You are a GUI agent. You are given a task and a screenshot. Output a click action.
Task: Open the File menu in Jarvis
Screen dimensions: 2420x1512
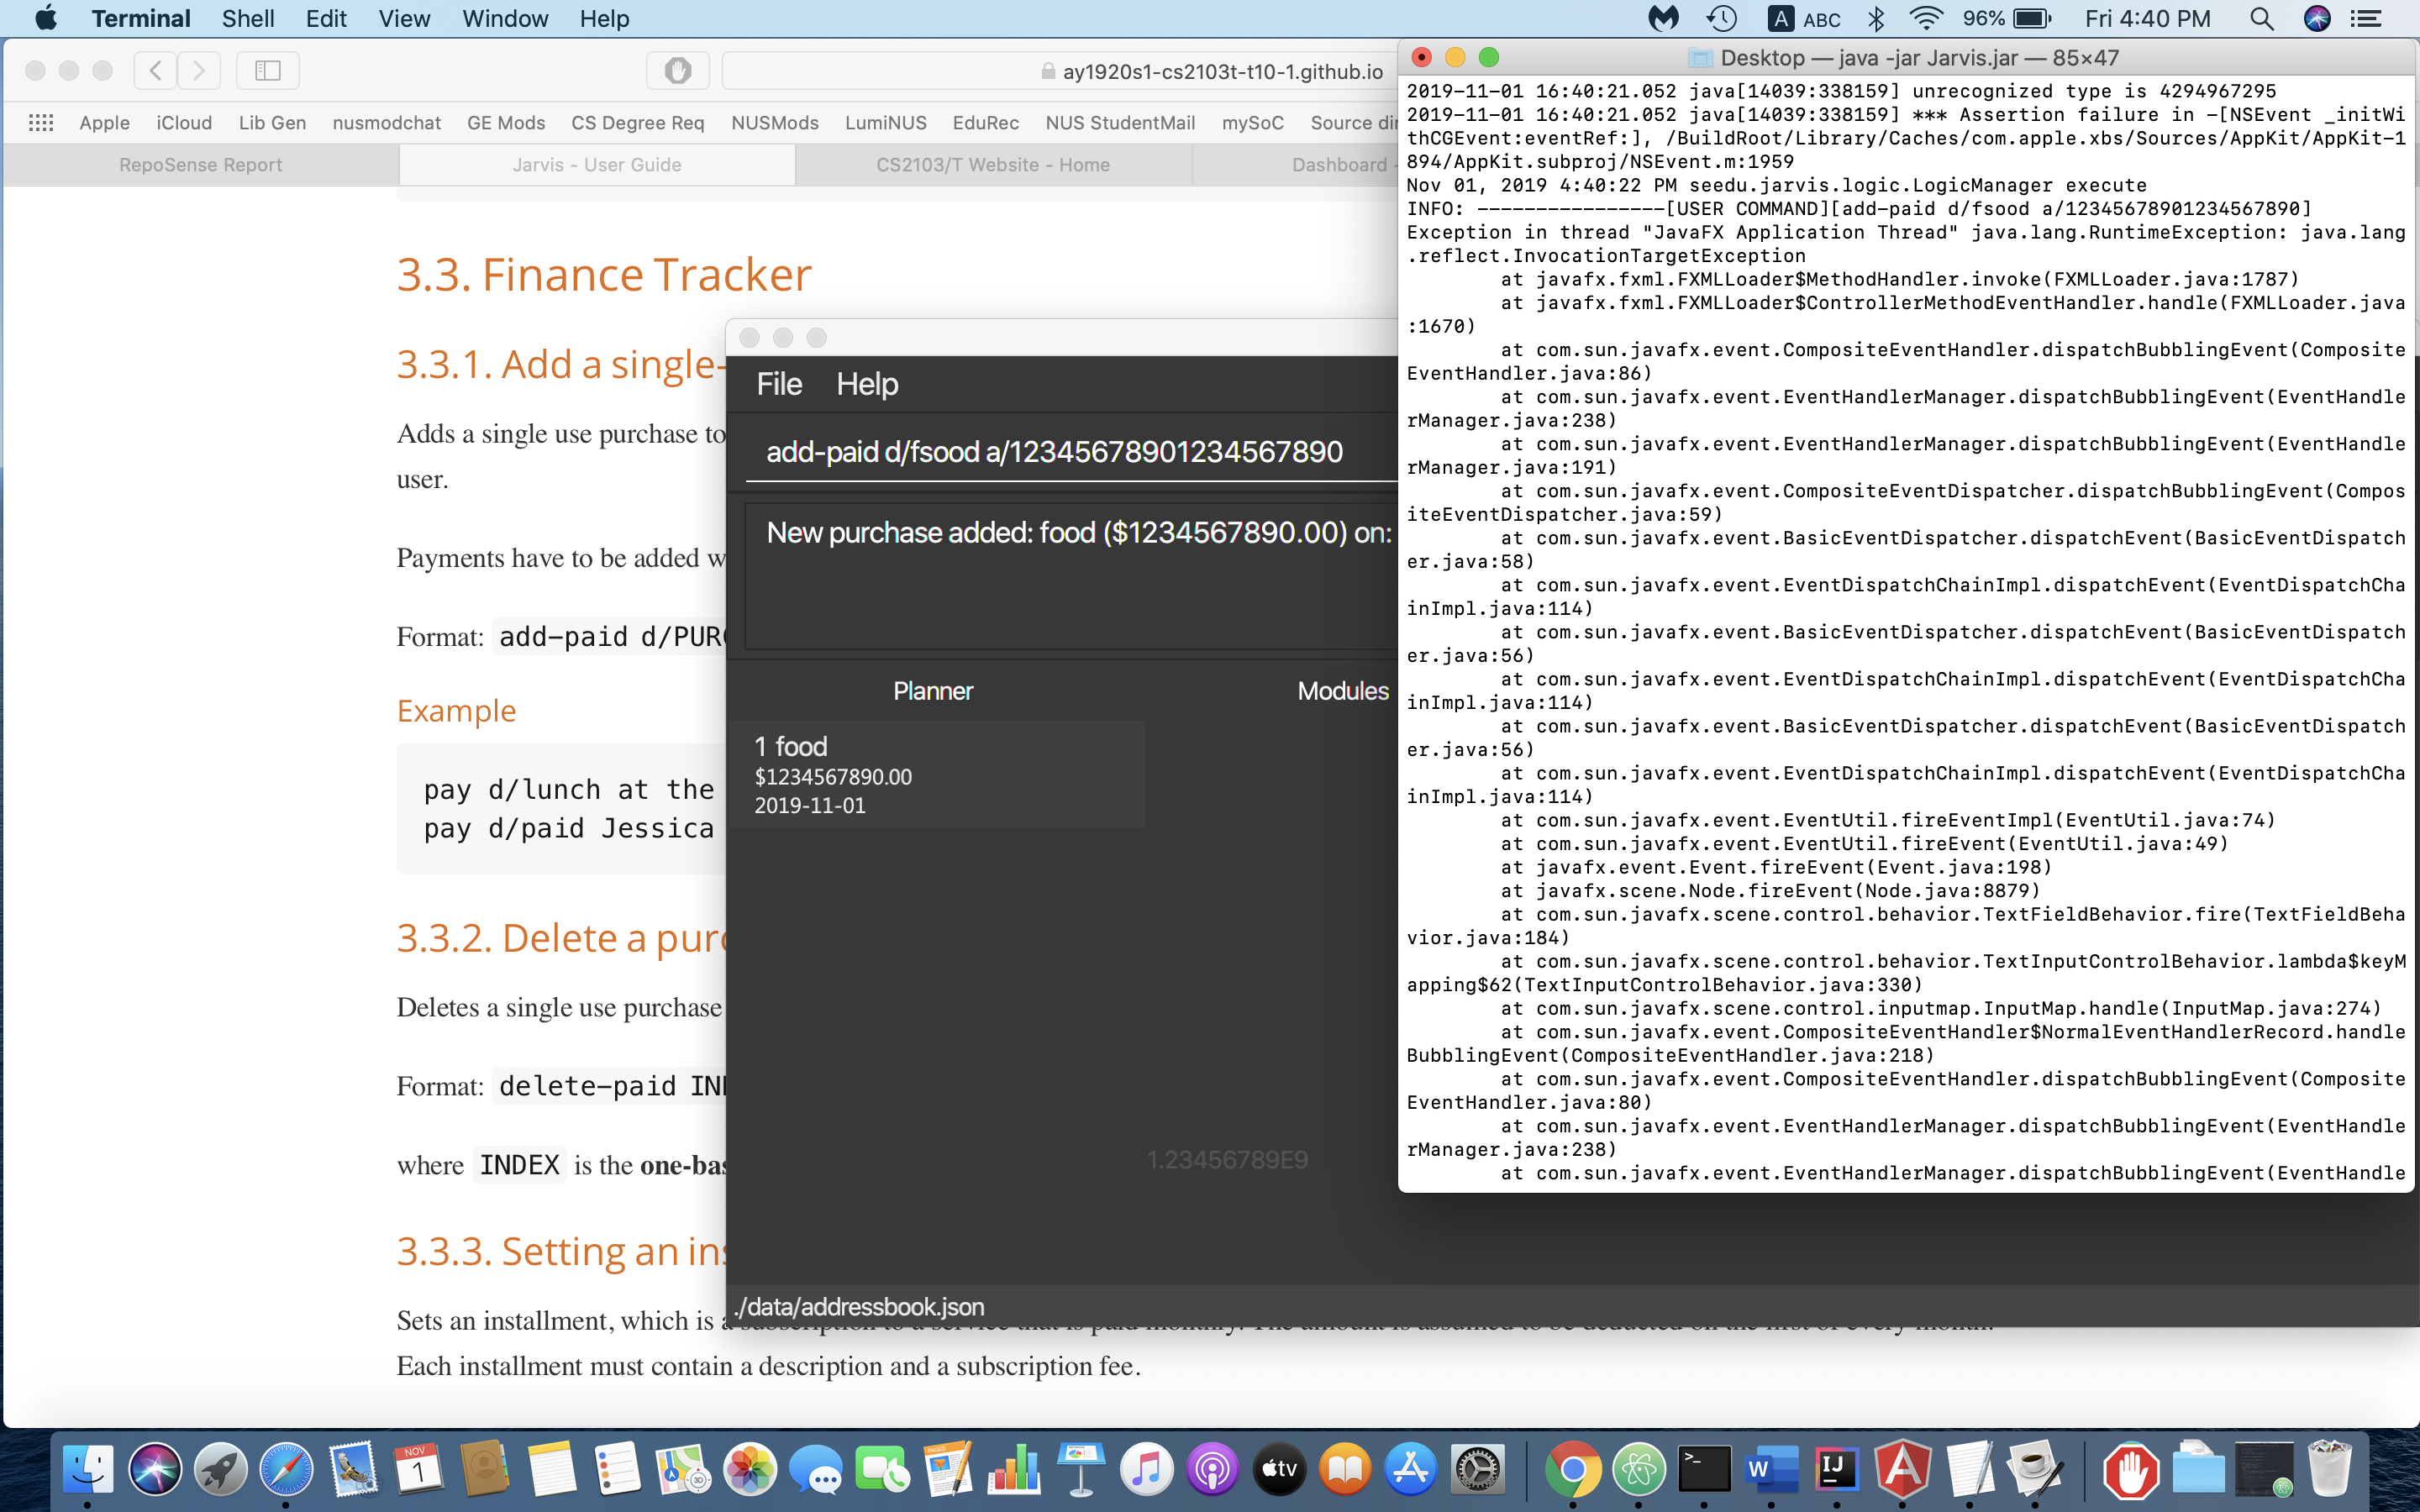coord(778,384)
